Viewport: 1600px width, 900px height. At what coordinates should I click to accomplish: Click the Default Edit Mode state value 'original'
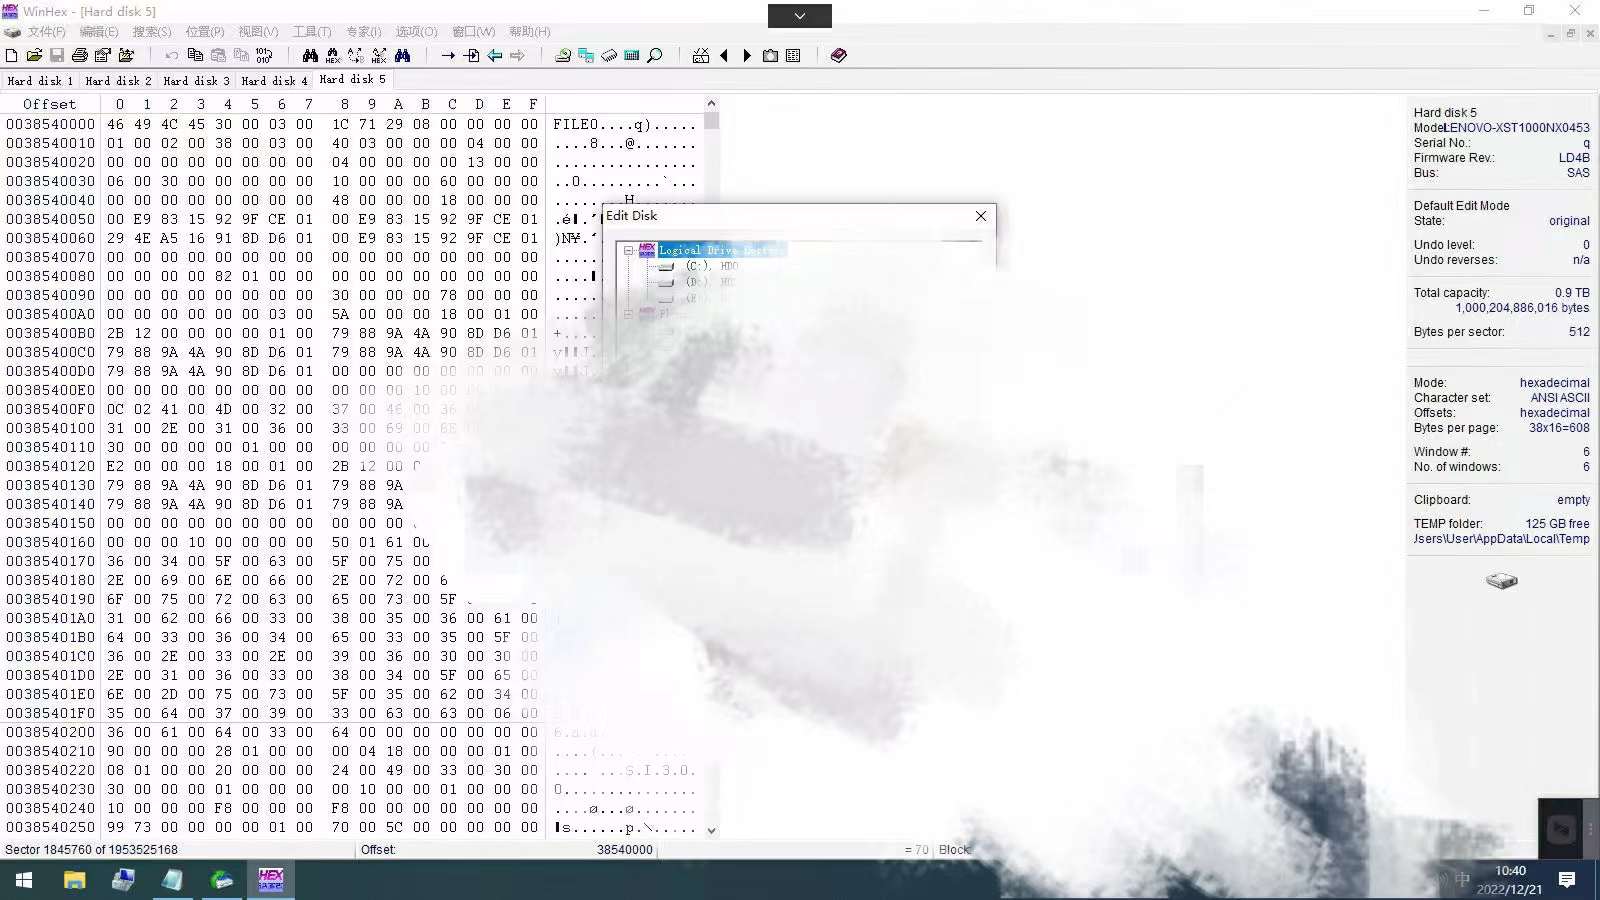coord(1569,221)
